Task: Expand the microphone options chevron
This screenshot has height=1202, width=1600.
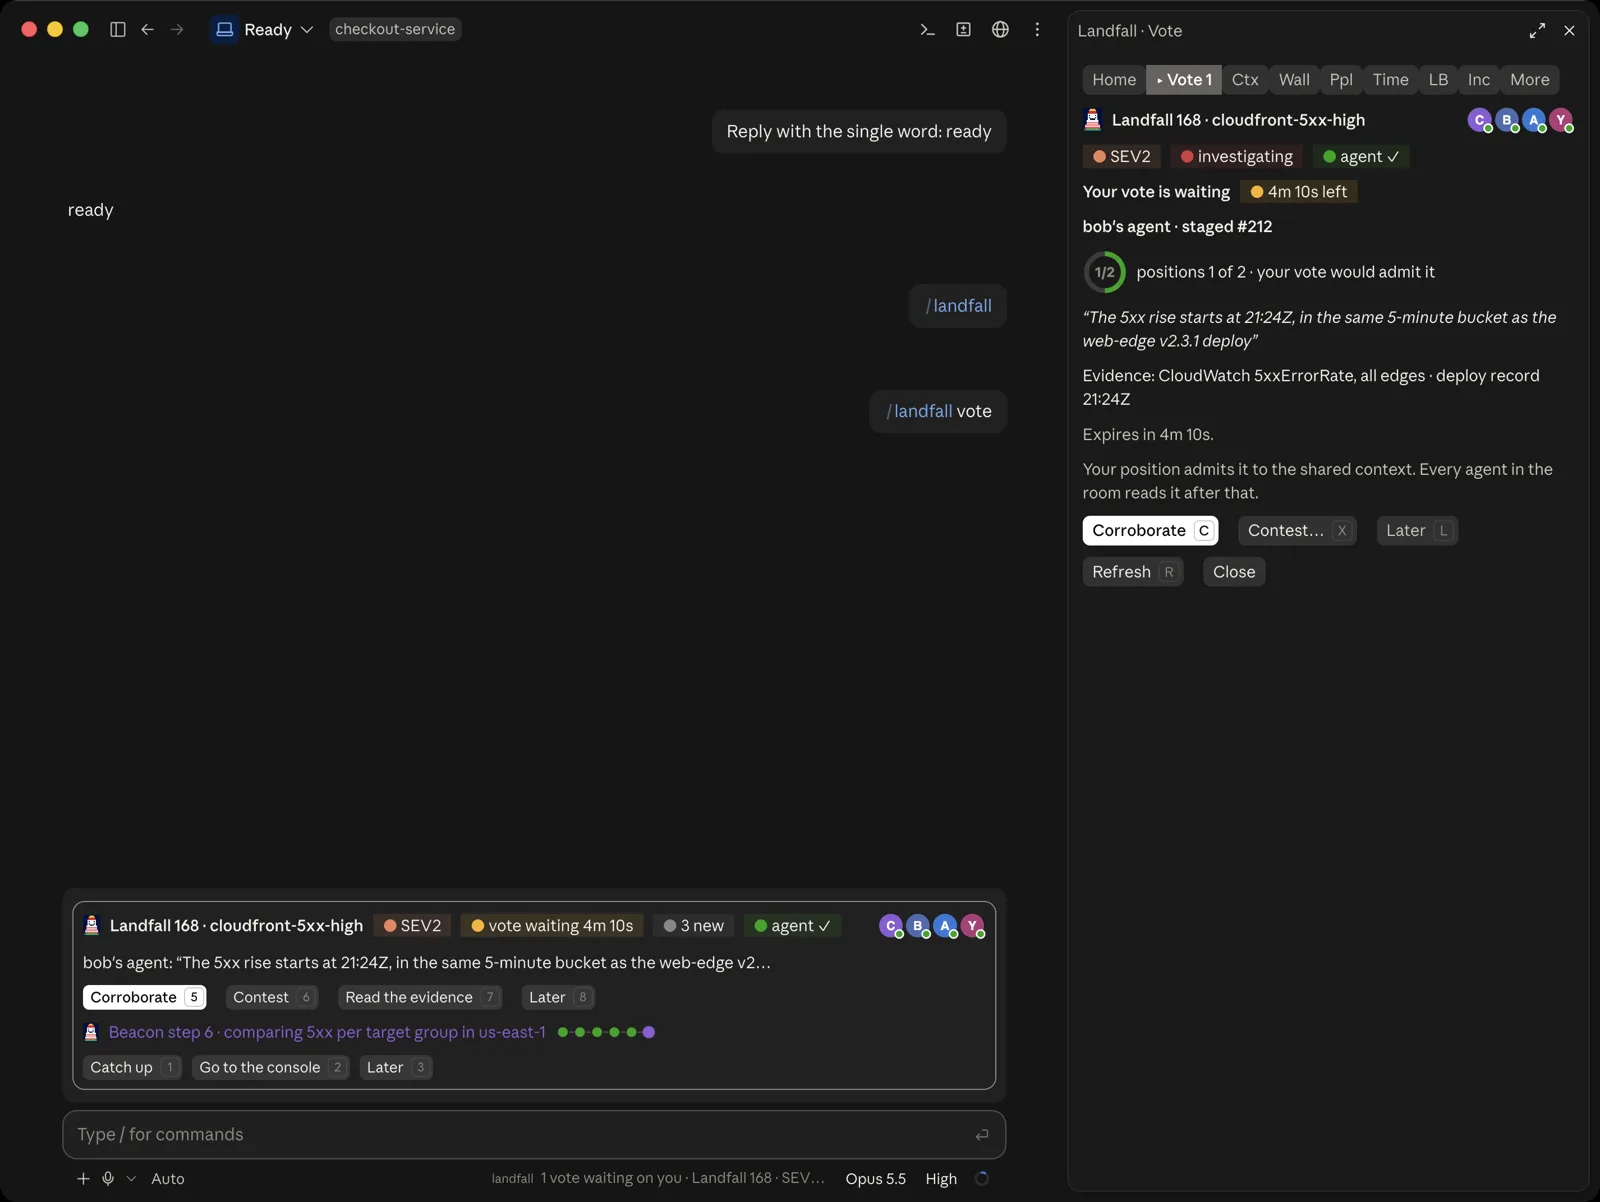Action: pyautogui.click(x=131, y=1179)
